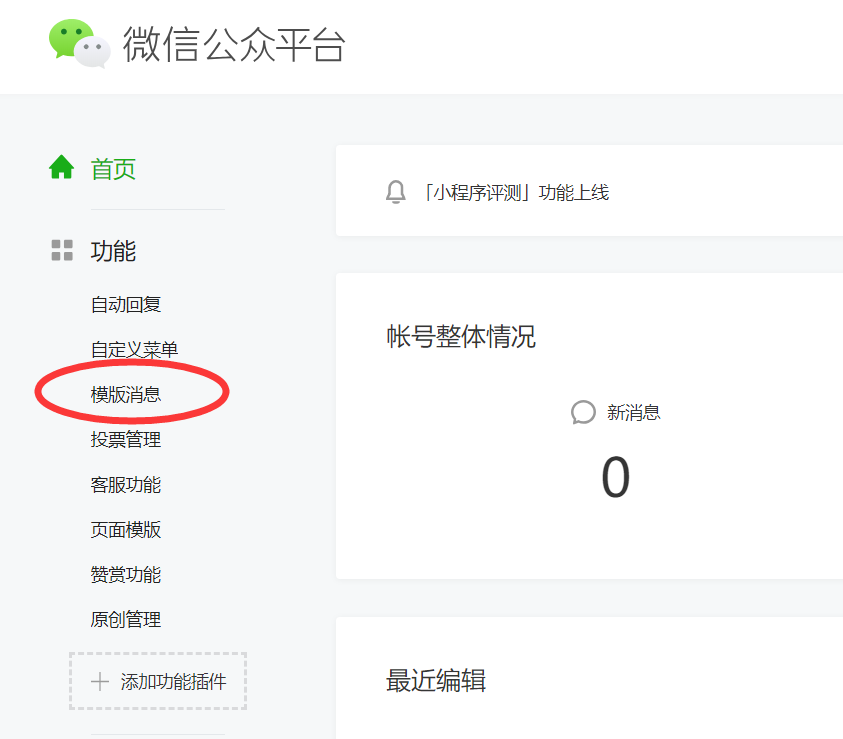Open 原创管理 in the sidebar
This screenshot has width=843, height=739.
coord(126,620)
